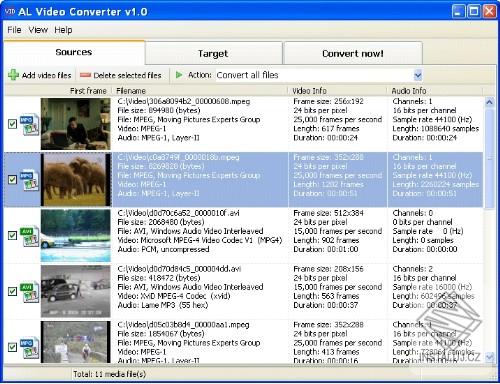Click 'Frame size: 512x384' text
This screenshot has width=500, height=384.
click(x=328, y=213)
